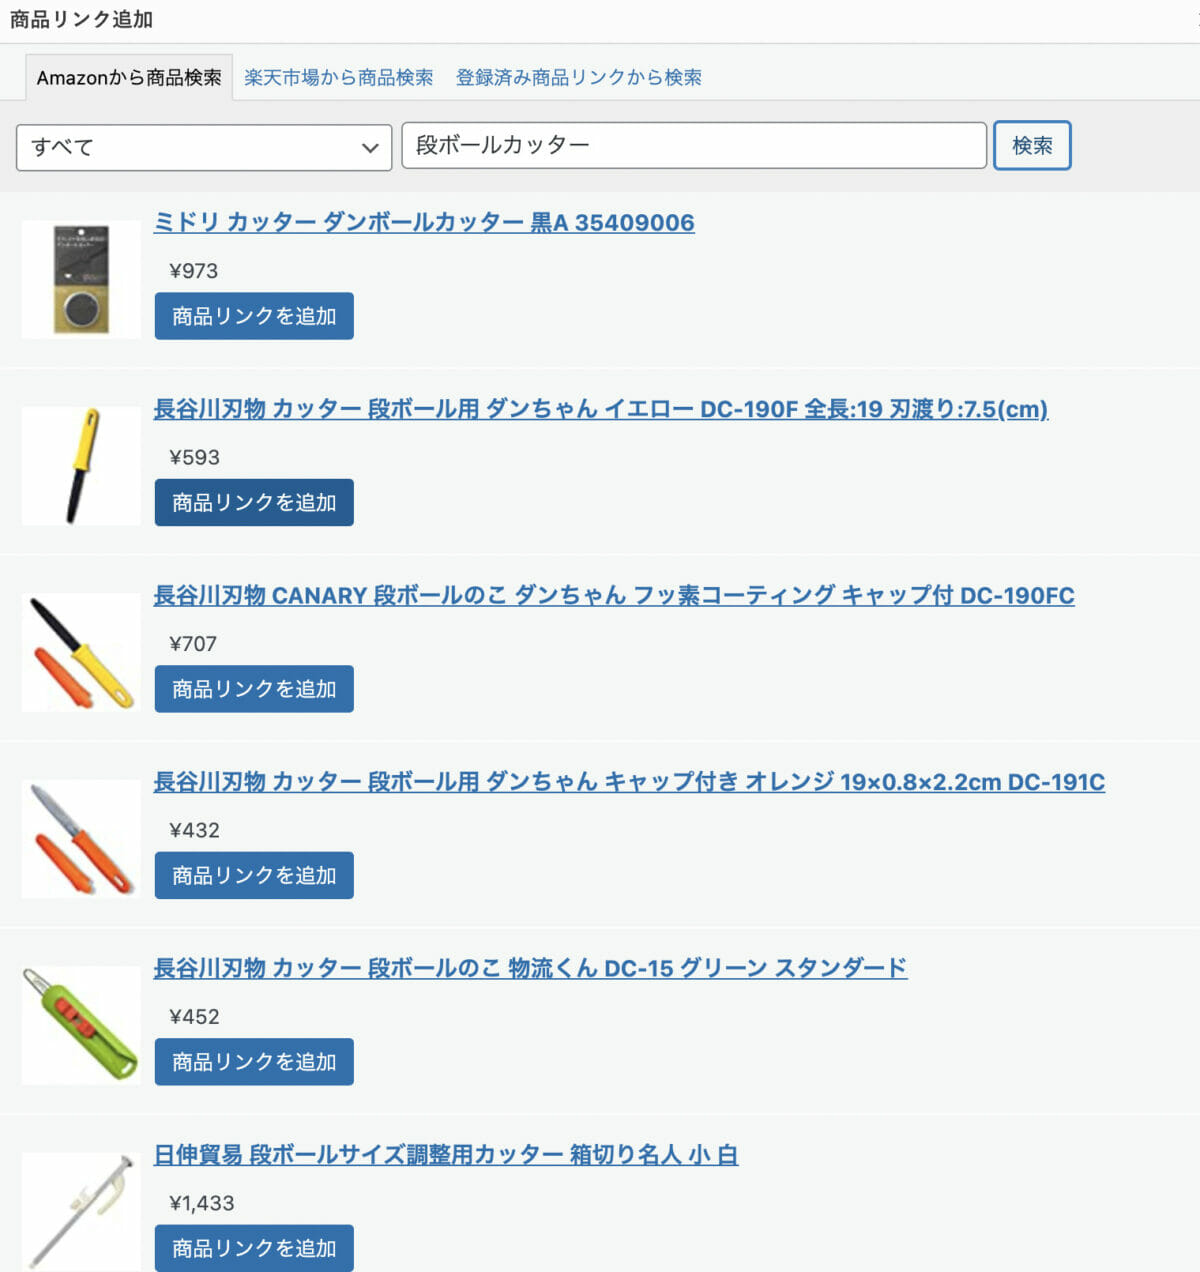
Task: Click the ミドリ cutter product thumbnail
Action: coord(81,279)
